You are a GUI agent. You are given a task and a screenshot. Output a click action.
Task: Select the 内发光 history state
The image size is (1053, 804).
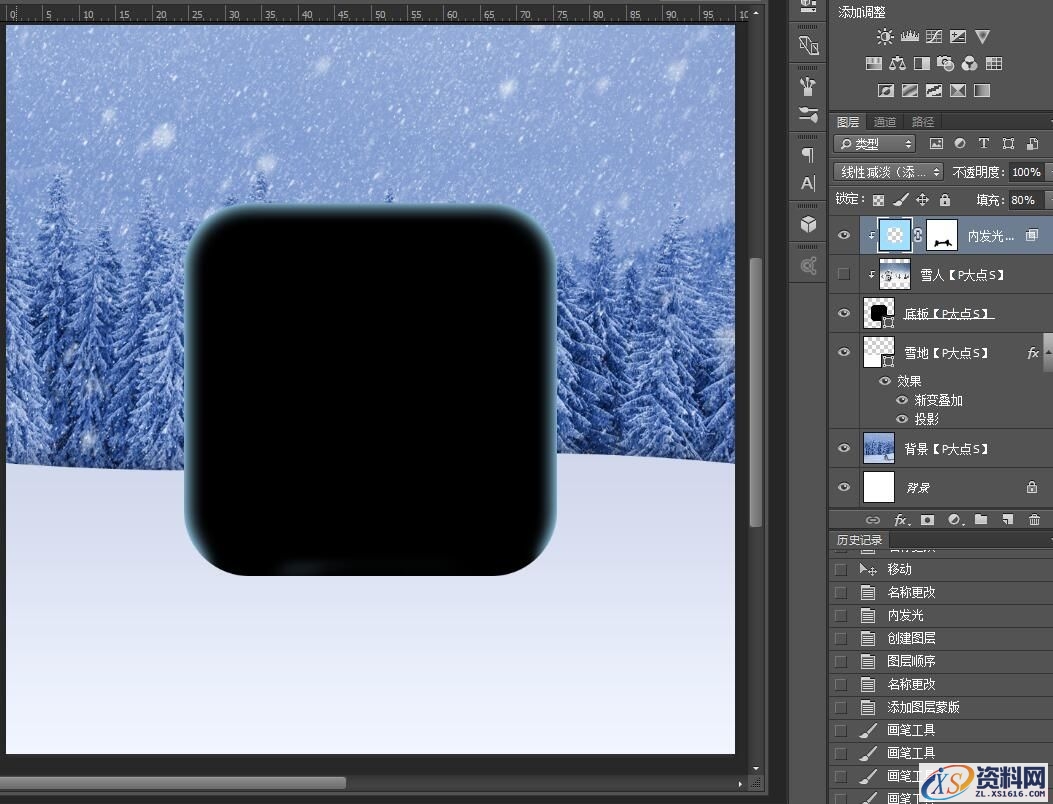(905, 615)
